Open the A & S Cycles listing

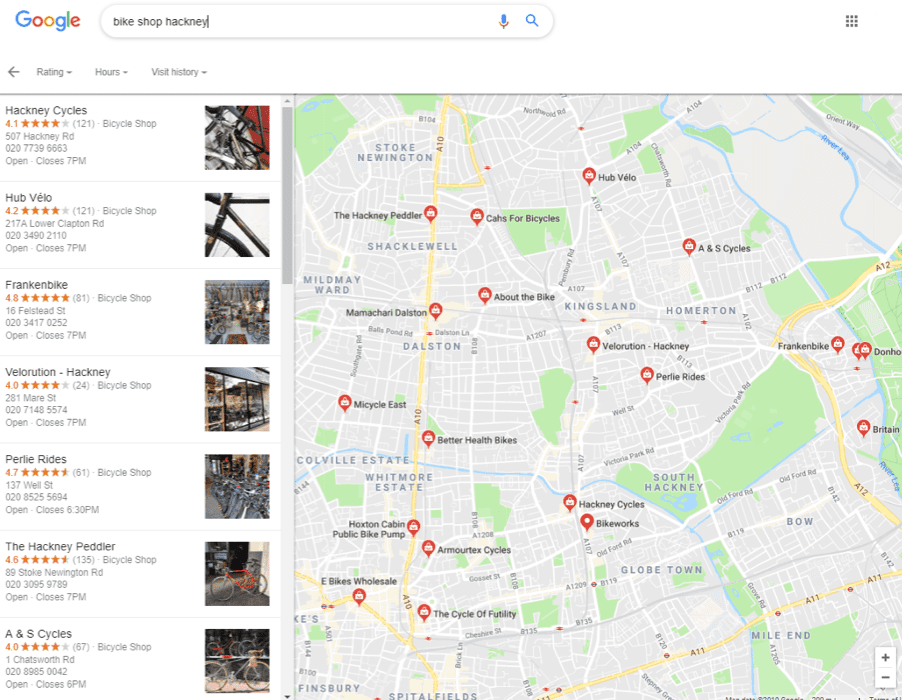(x=140, y=660)
